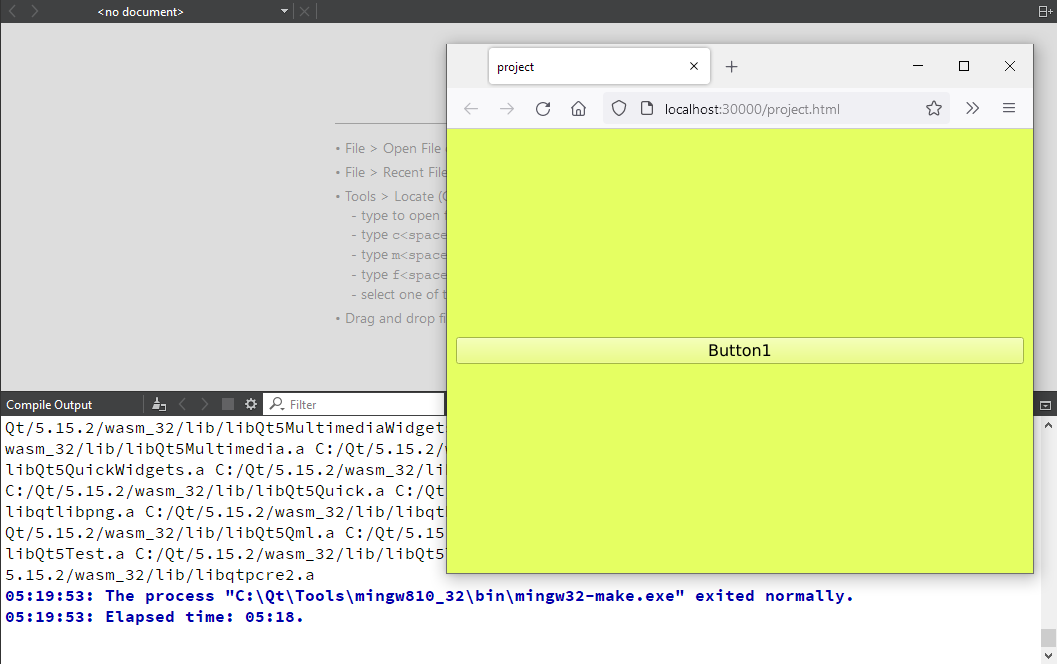The width and height of the screenshot is (1057, 664).
Task: Toggle bookmark star for project page
Action: 933,108
